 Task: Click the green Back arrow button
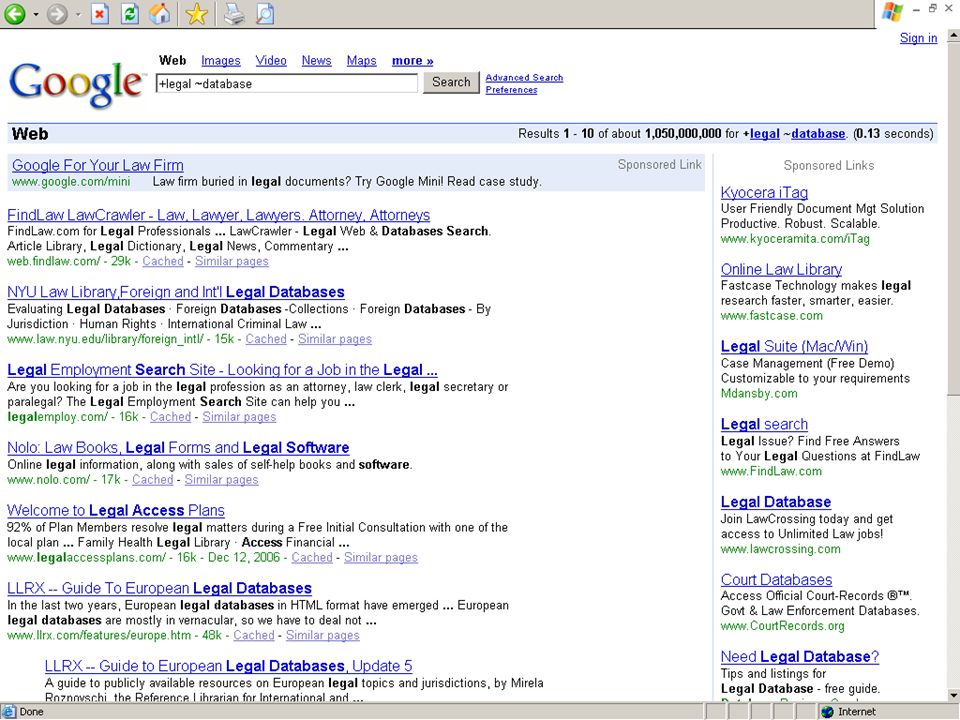click(x=15, y=13)
